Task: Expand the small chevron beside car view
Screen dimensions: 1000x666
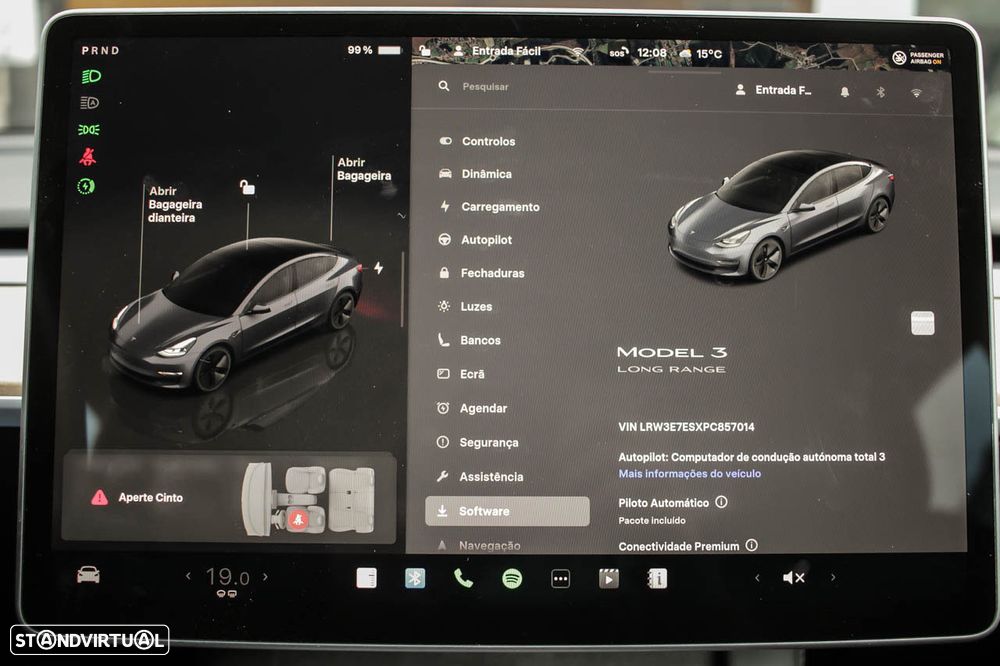Action: [x=401, y=216]
